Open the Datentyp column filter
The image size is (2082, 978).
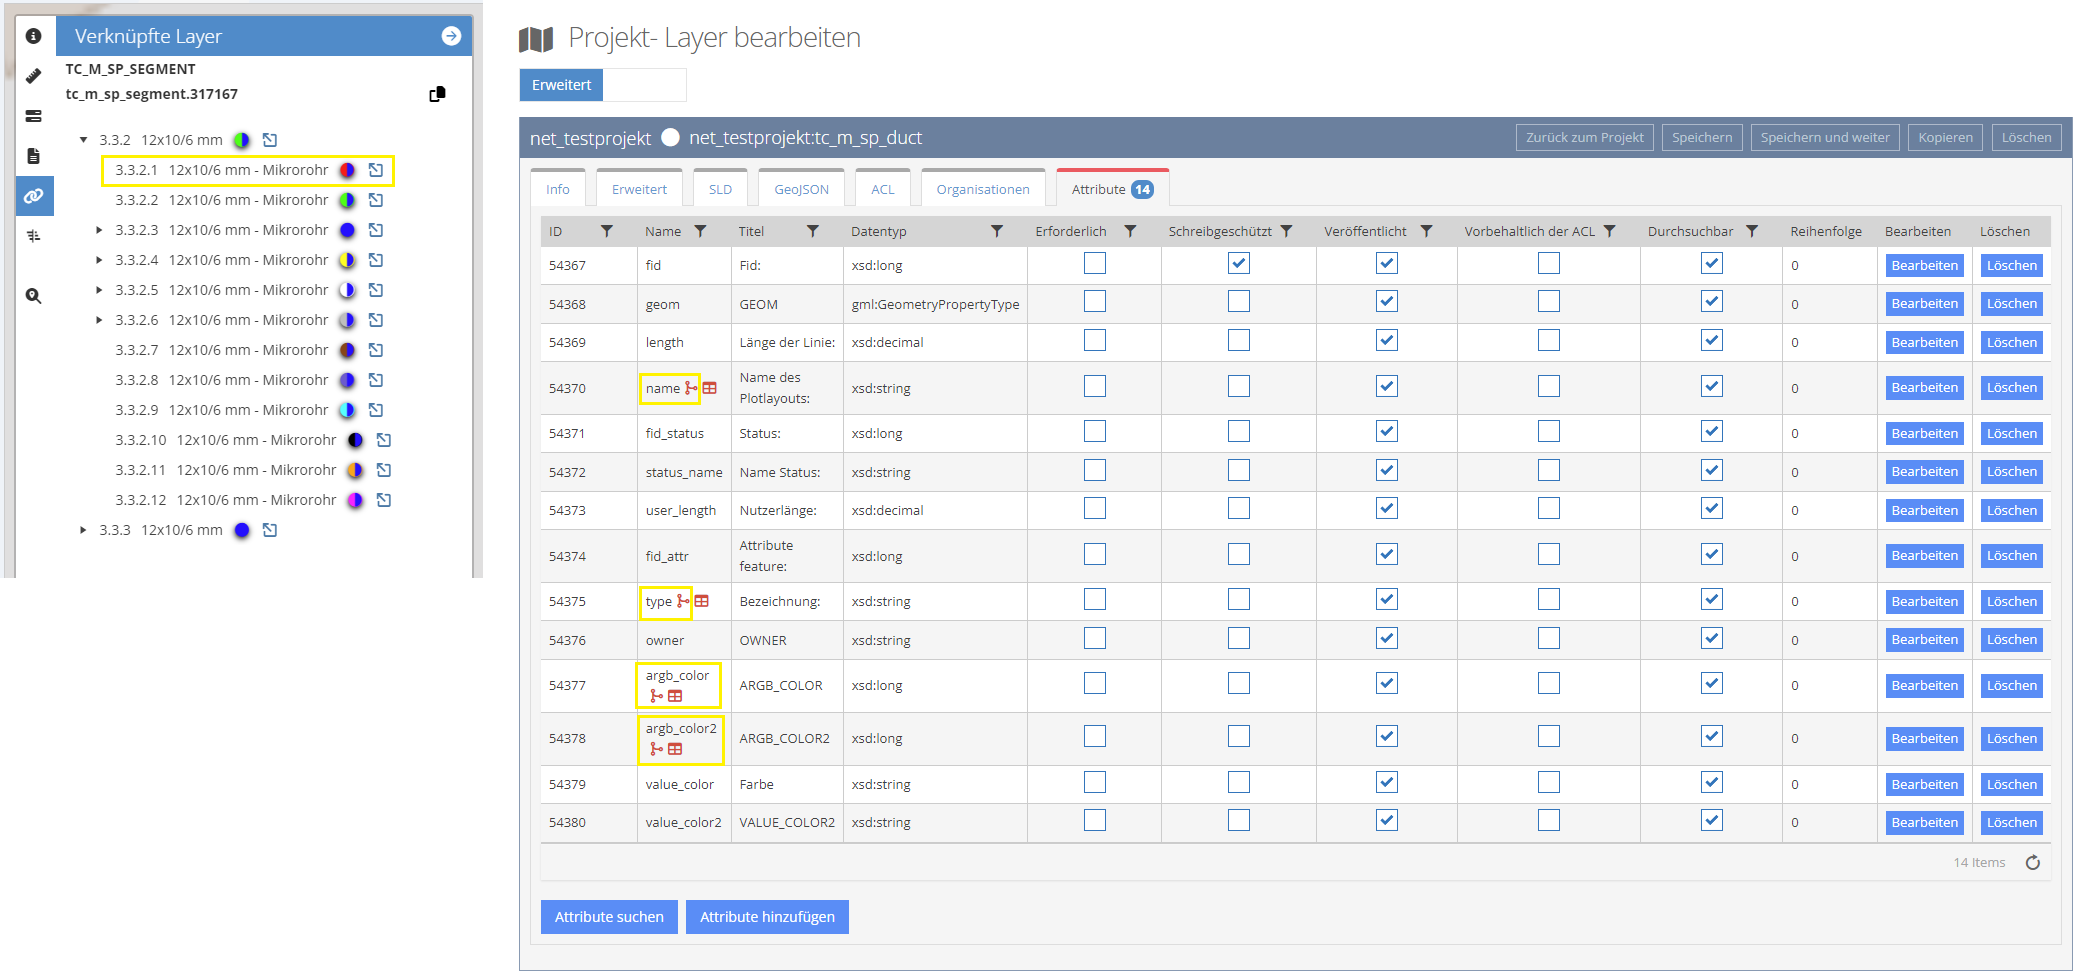[x=996, y=231]
